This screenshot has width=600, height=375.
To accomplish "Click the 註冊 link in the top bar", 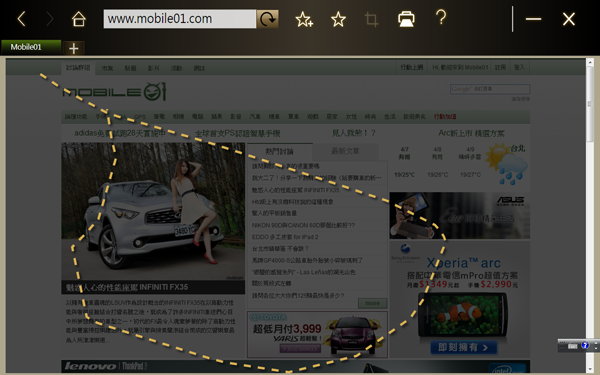I will pyautogui.click(x=500, y=67).
